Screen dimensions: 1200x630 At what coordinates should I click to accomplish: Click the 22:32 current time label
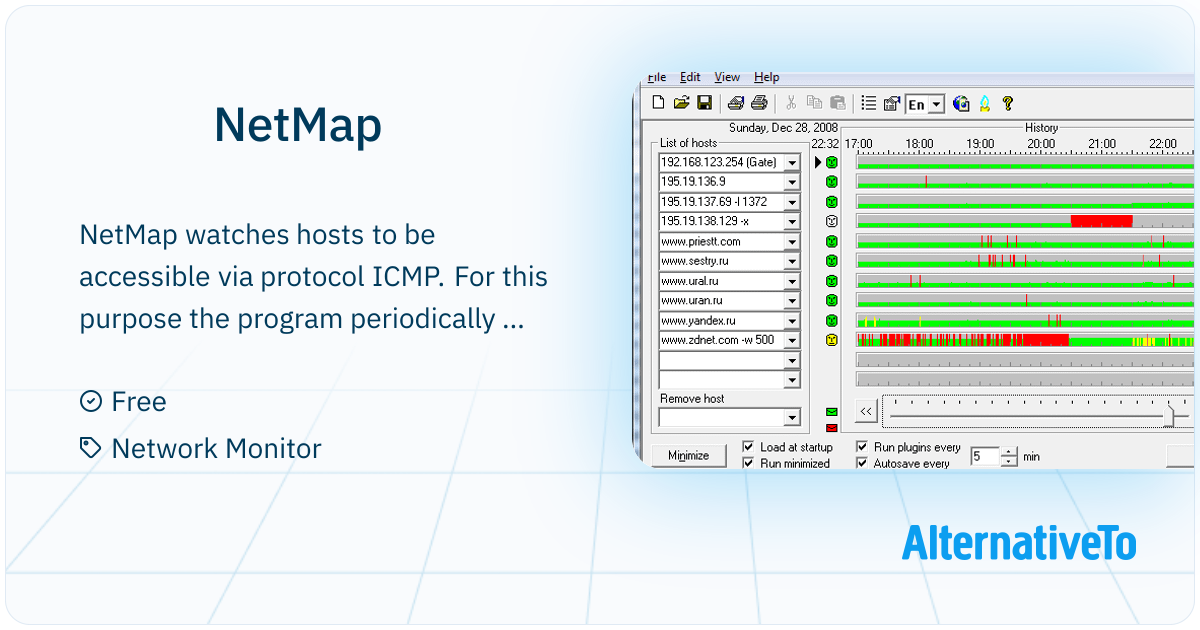(825, 144)
